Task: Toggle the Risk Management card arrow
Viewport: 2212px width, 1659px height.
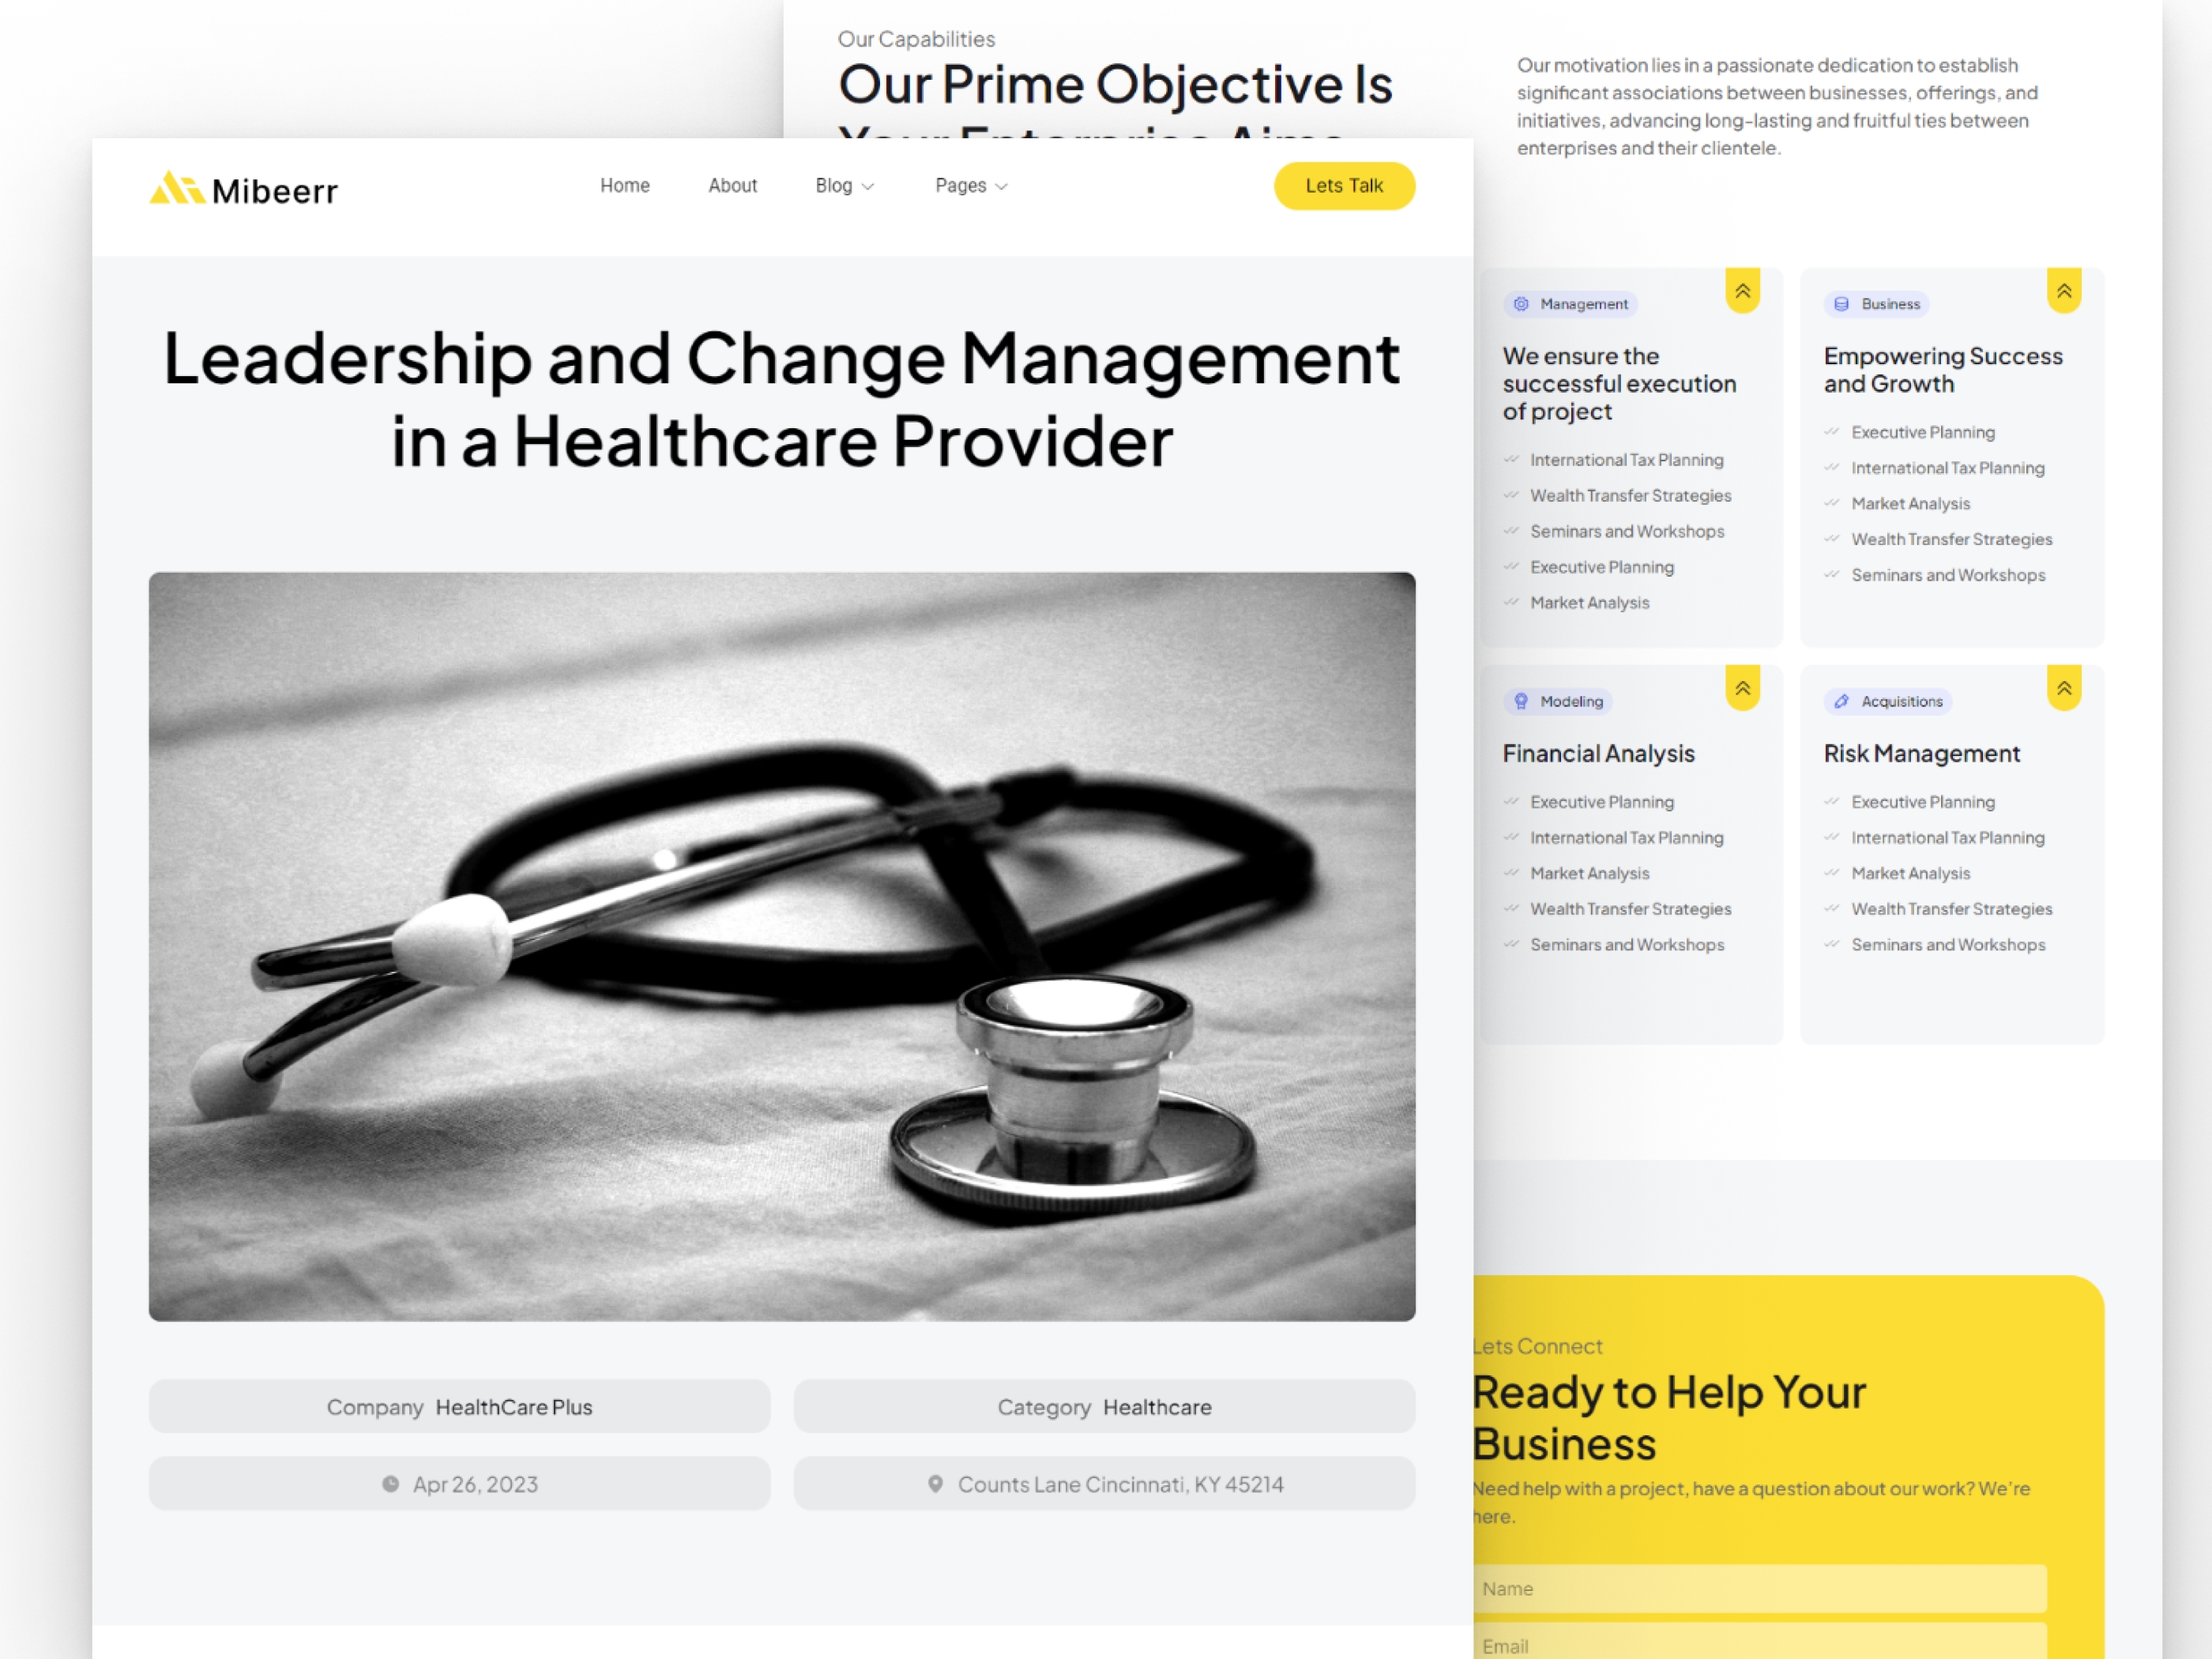Action: click(2060, 687)
